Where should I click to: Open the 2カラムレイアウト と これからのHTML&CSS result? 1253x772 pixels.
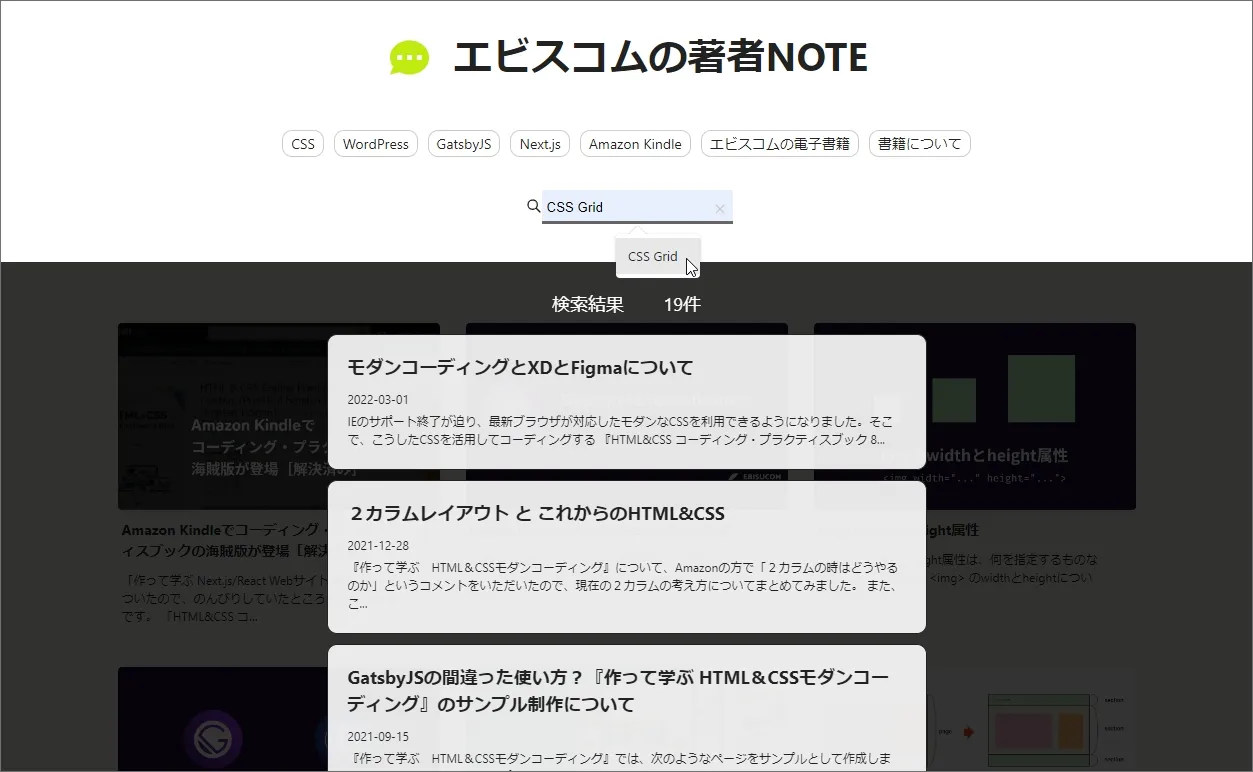(536, 514)
